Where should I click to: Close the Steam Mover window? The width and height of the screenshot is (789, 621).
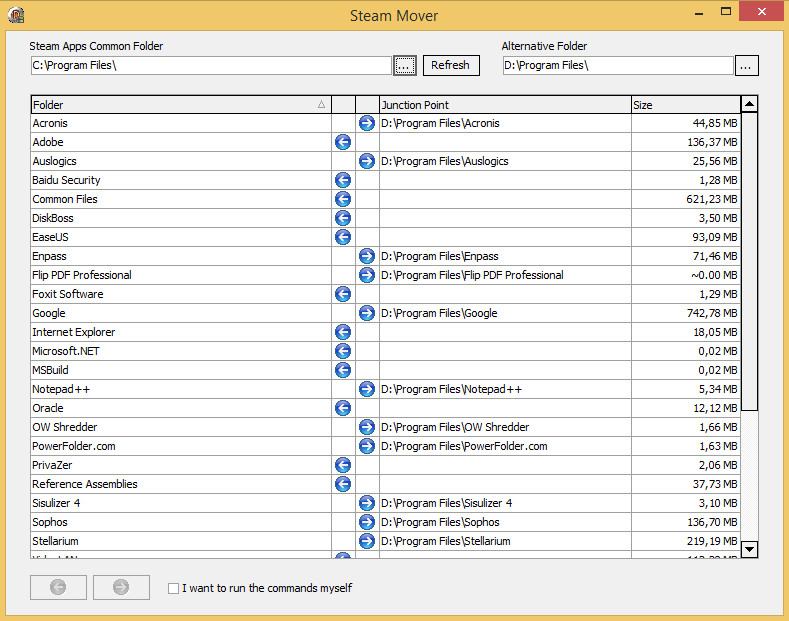(x=762, y=11)
